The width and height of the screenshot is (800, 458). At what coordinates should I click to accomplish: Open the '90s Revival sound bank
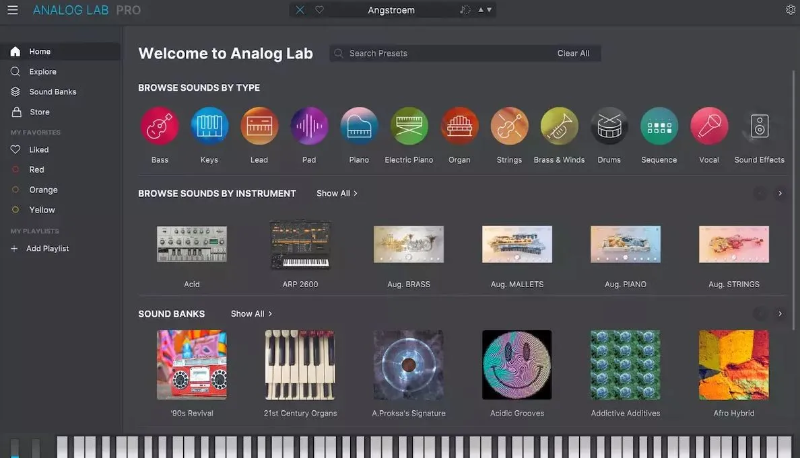192,365
